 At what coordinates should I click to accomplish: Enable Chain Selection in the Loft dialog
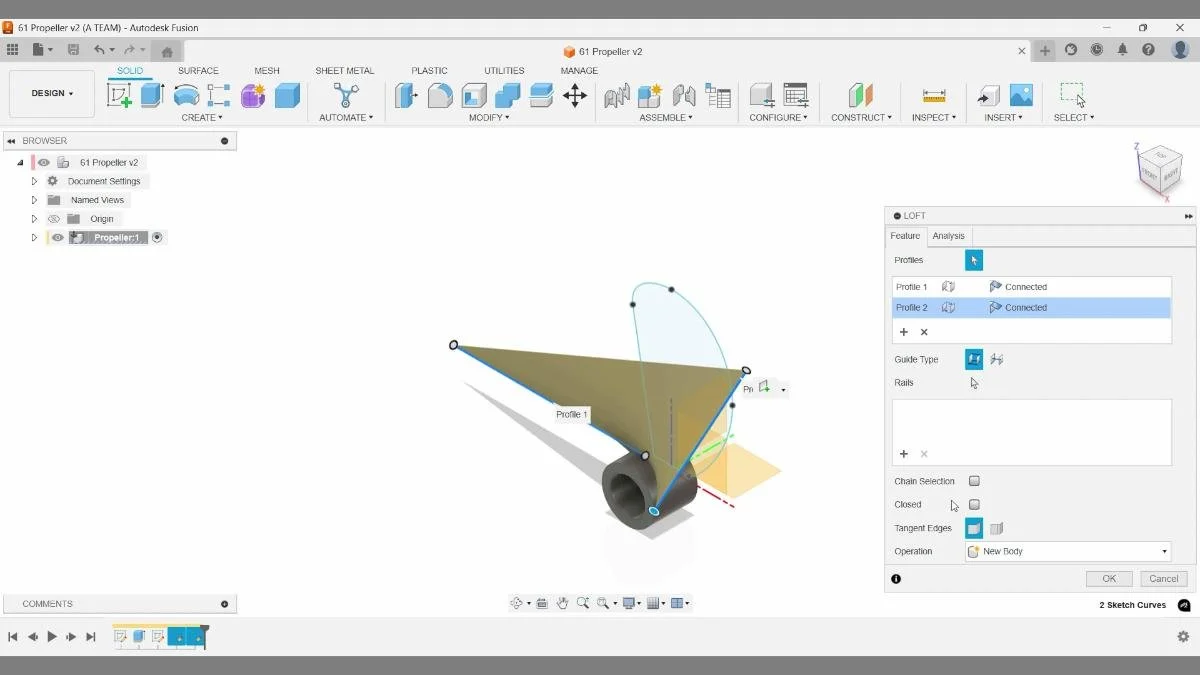pos(974,481)
